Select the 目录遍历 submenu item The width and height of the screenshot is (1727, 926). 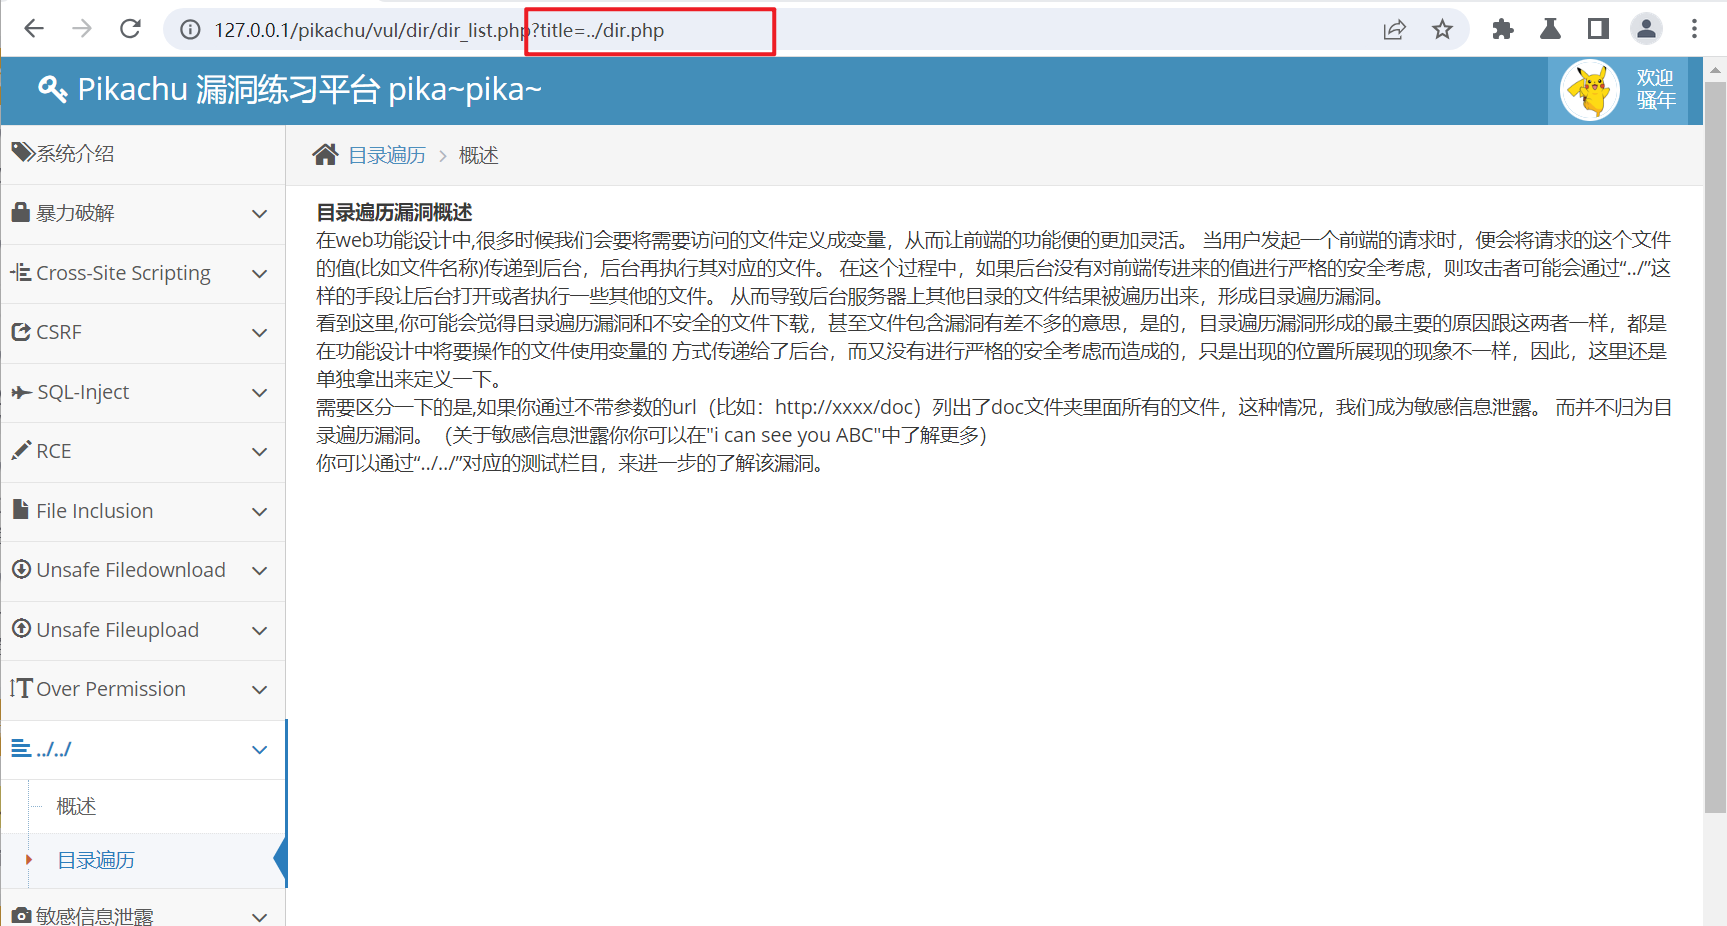click(96, 860)
